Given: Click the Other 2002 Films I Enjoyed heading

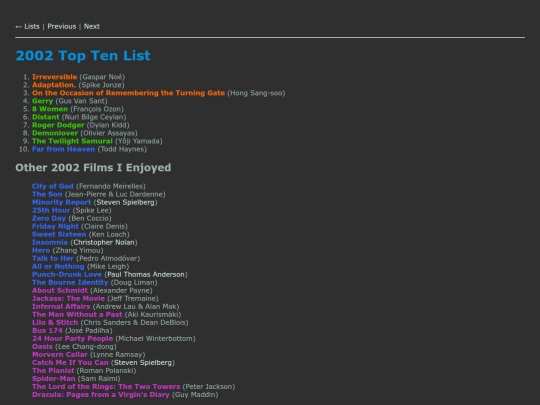Looking at the screenshot, I should point(93,168).
